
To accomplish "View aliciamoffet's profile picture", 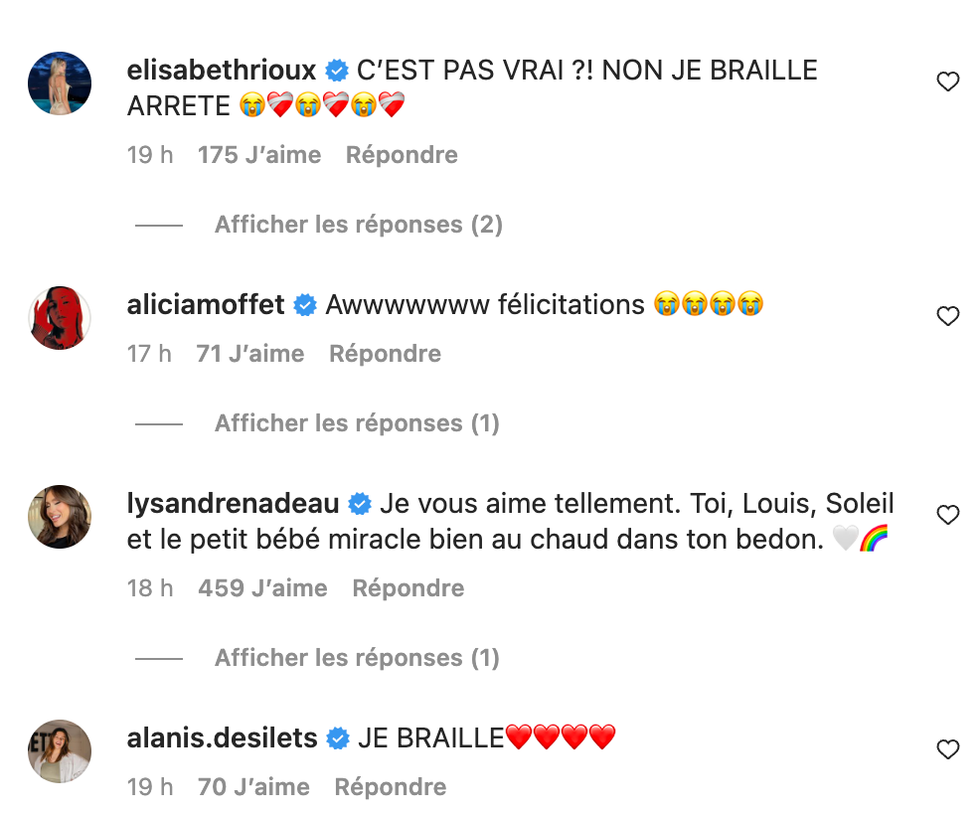I will (x=59, y=317).
